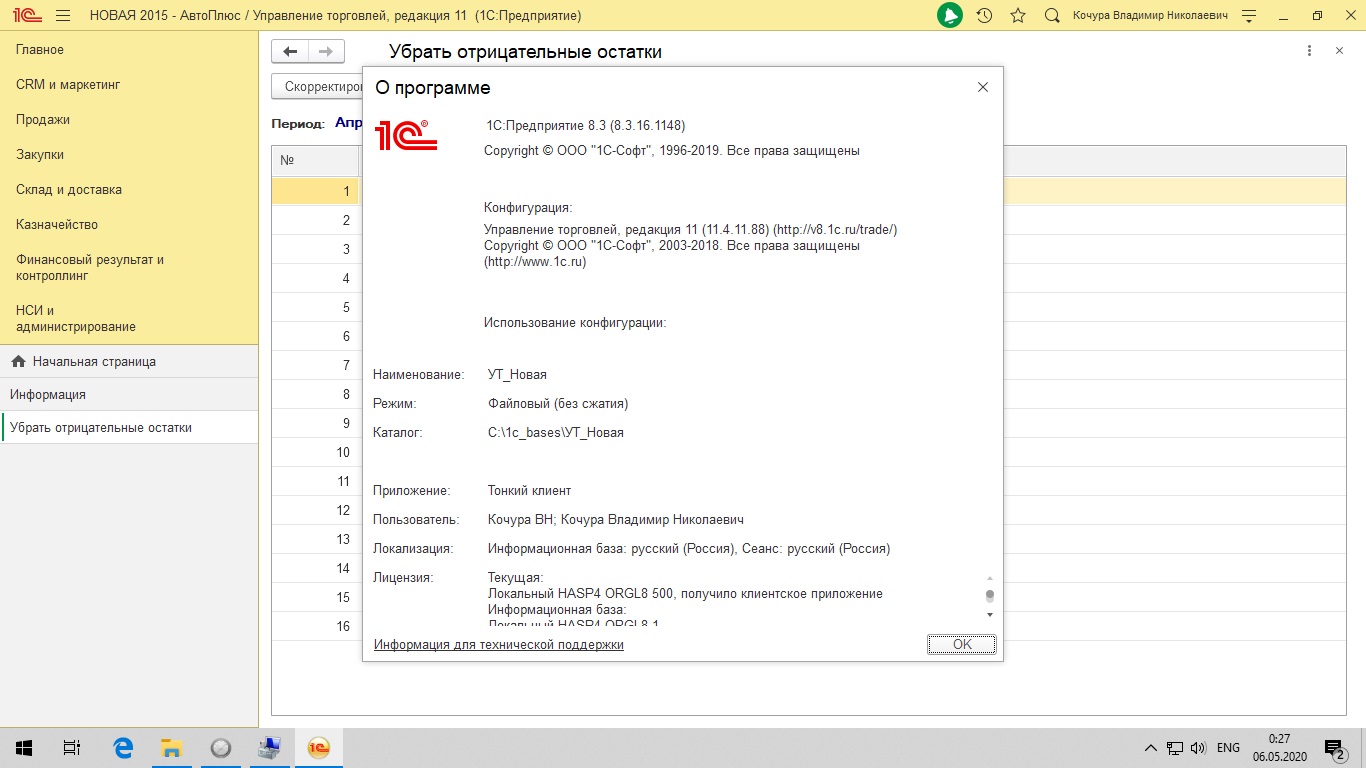The height and width of the screenshot is (768, 1366).
Task: Open the history clock icon
Action: point(984,15)
